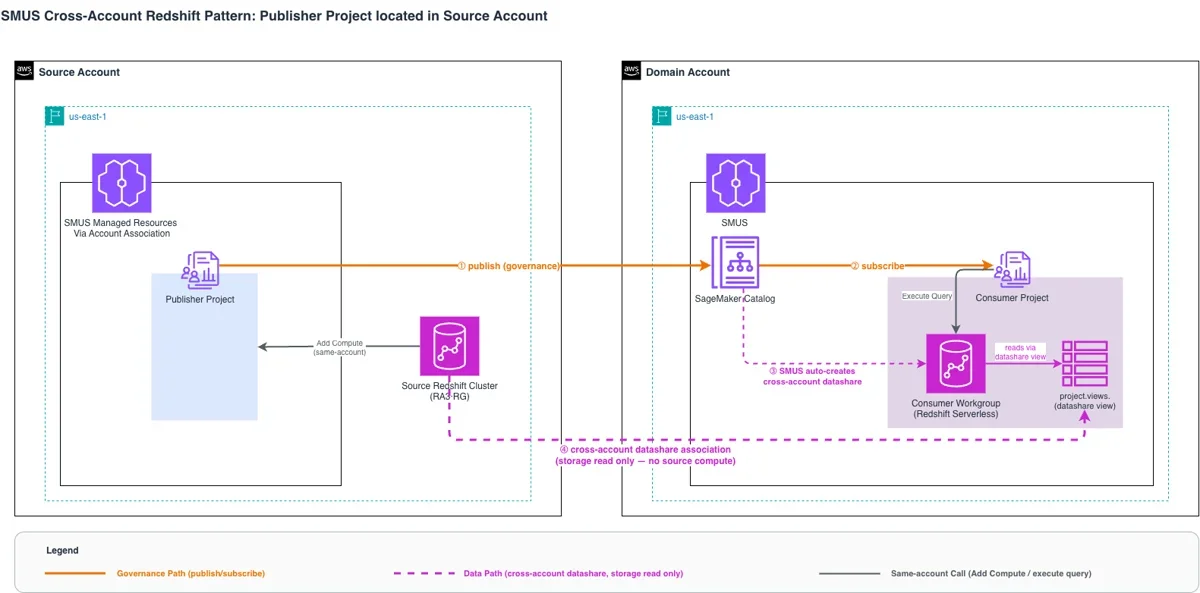Viewport: 1200px width, 593px height.
Task: Click 'cross-account datashare association' label
Action: 644,455
